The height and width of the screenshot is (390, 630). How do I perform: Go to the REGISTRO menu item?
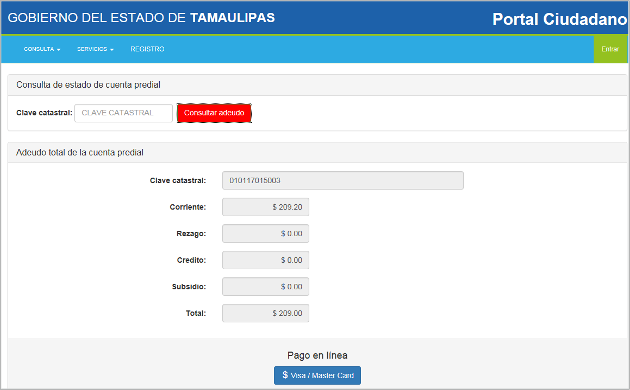[x=147, y=49]
